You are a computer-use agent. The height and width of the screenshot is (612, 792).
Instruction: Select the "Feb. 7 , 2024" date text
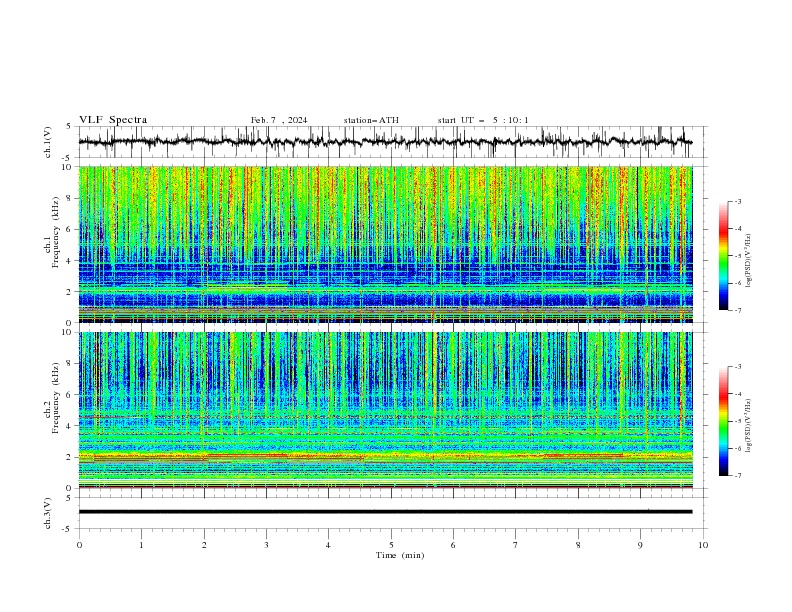click(x=279, y=120)
